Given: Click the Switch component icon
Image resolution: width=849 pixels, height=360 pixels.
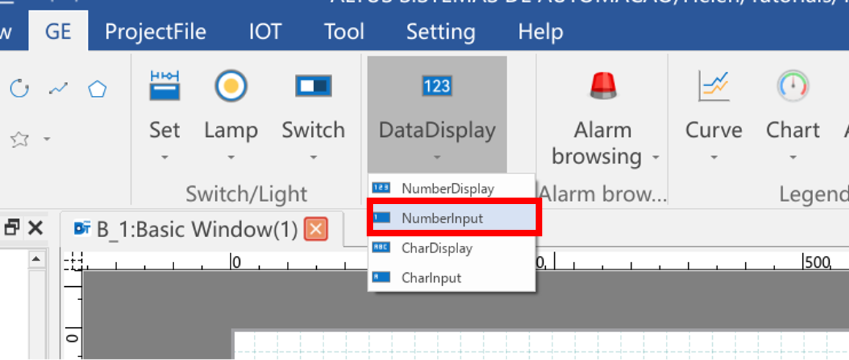Looking at the screenshot, I should (314, 86).
